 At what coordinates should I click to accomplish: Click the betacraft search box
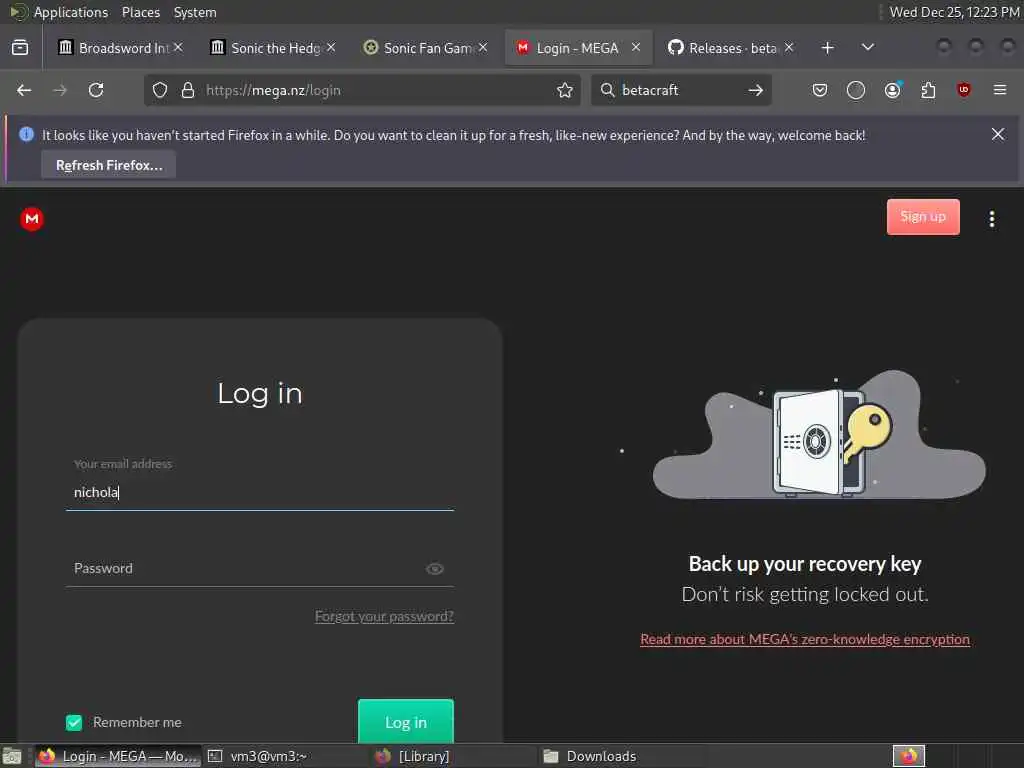point(679,90)
